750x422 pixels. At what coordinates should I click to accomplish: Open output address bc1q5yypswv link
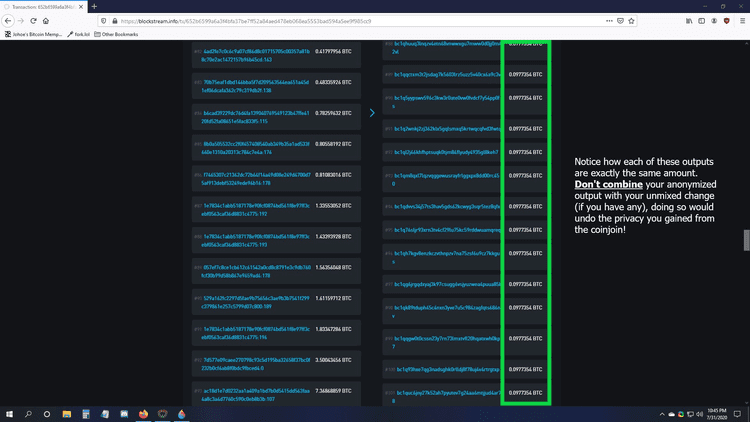click(x=446, y=102)
